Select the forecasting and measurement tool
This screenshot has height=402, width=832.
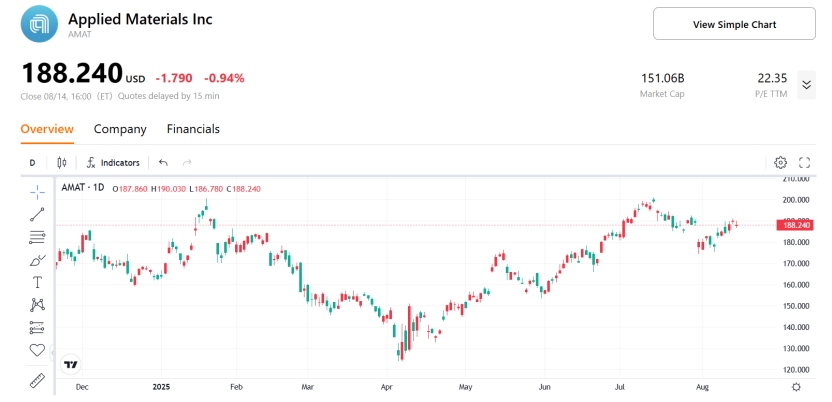37,327
